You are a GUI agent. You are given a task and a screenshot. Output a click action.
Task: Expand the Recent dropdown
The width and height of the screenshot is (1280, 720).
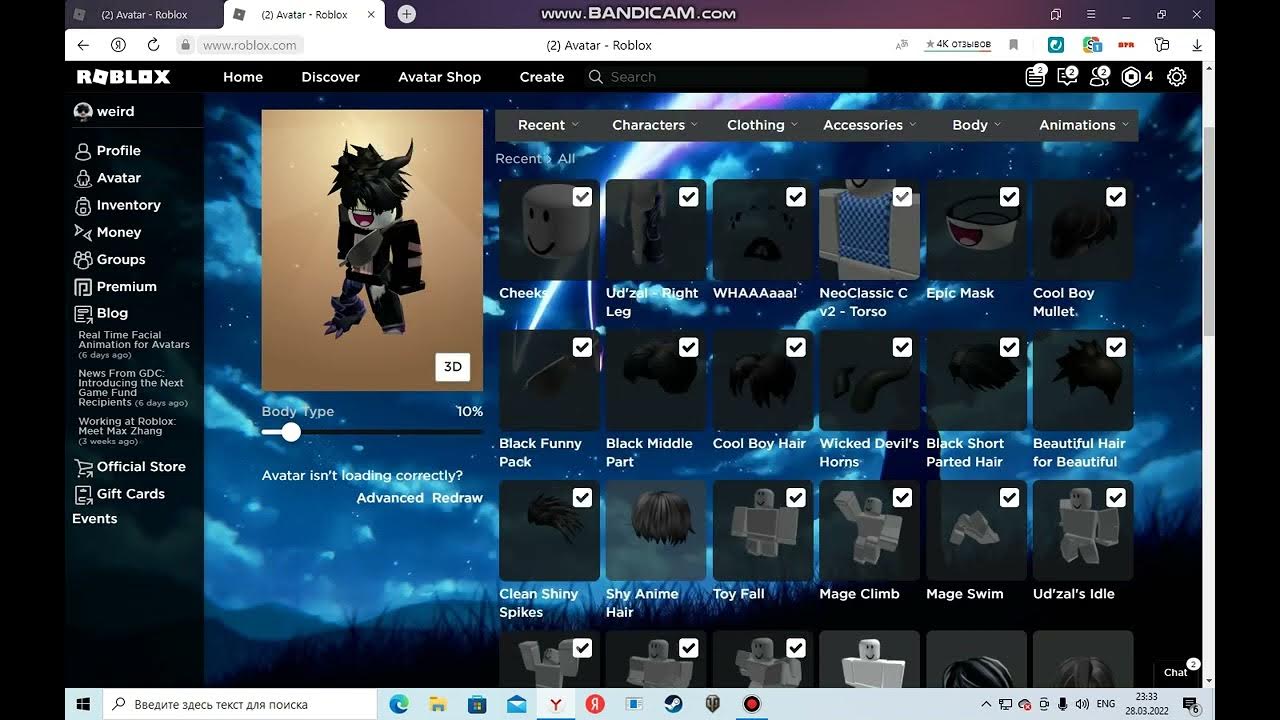click(x=548, y=125)
